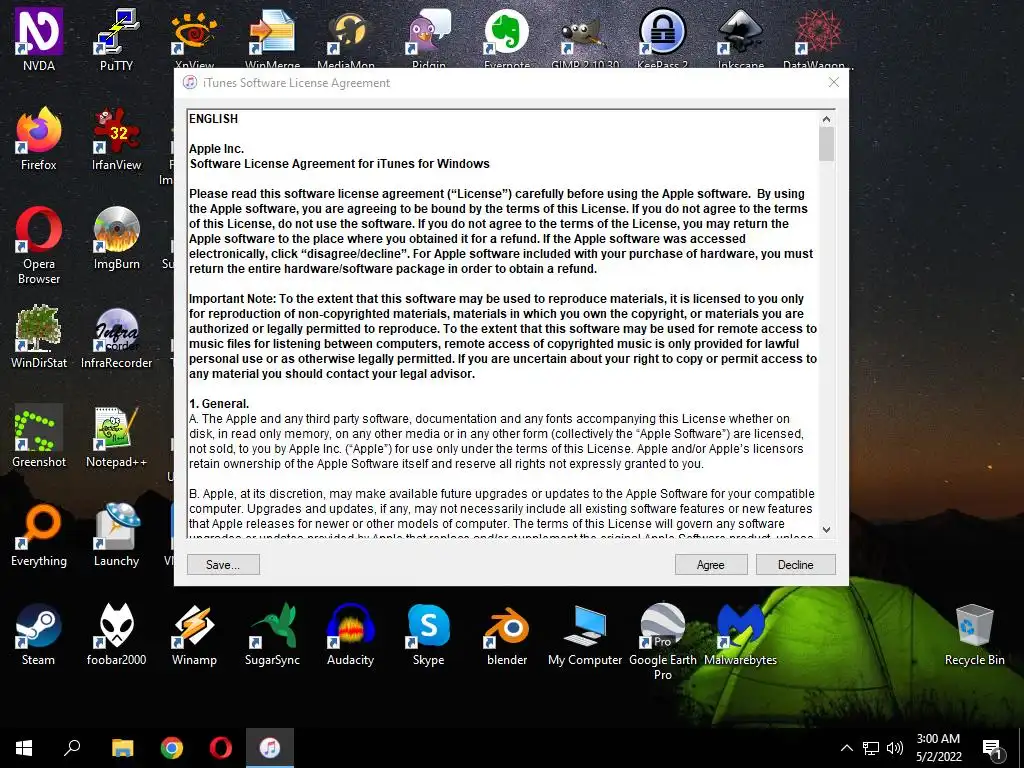This screenshot has height=768, width=1024.
Task: Select the DataWagon desktop icon
Action: click(818, 39)
